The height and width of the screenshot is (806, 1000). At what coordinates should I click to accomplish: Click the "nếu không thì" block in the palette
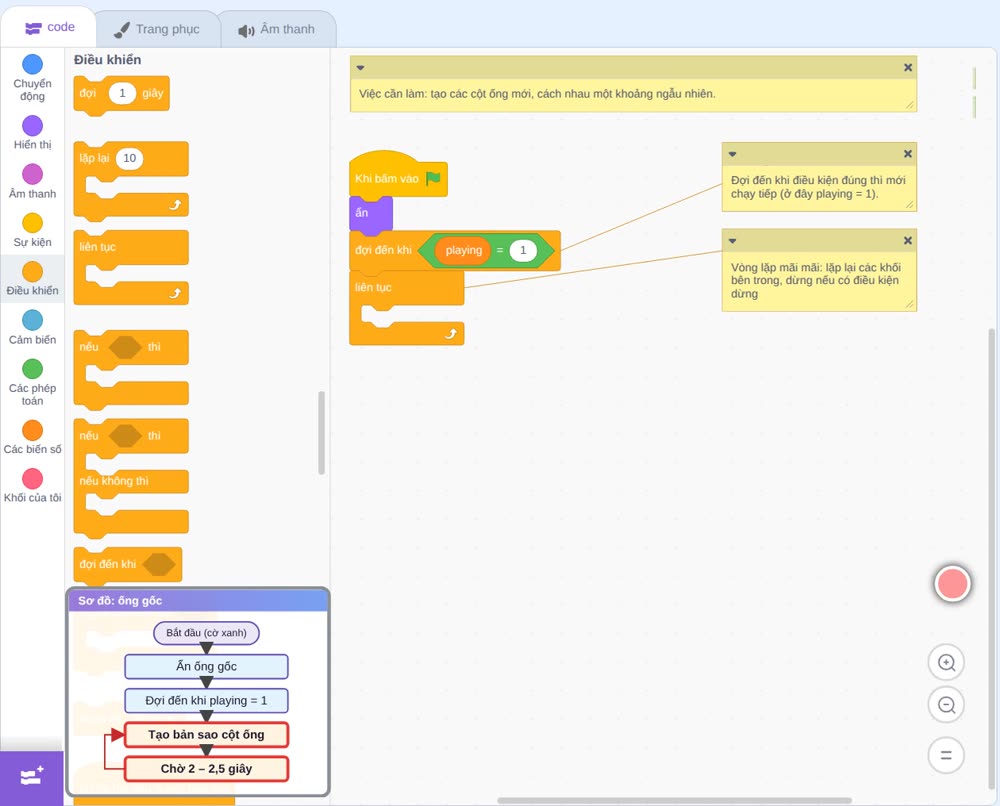click(114, 481)
